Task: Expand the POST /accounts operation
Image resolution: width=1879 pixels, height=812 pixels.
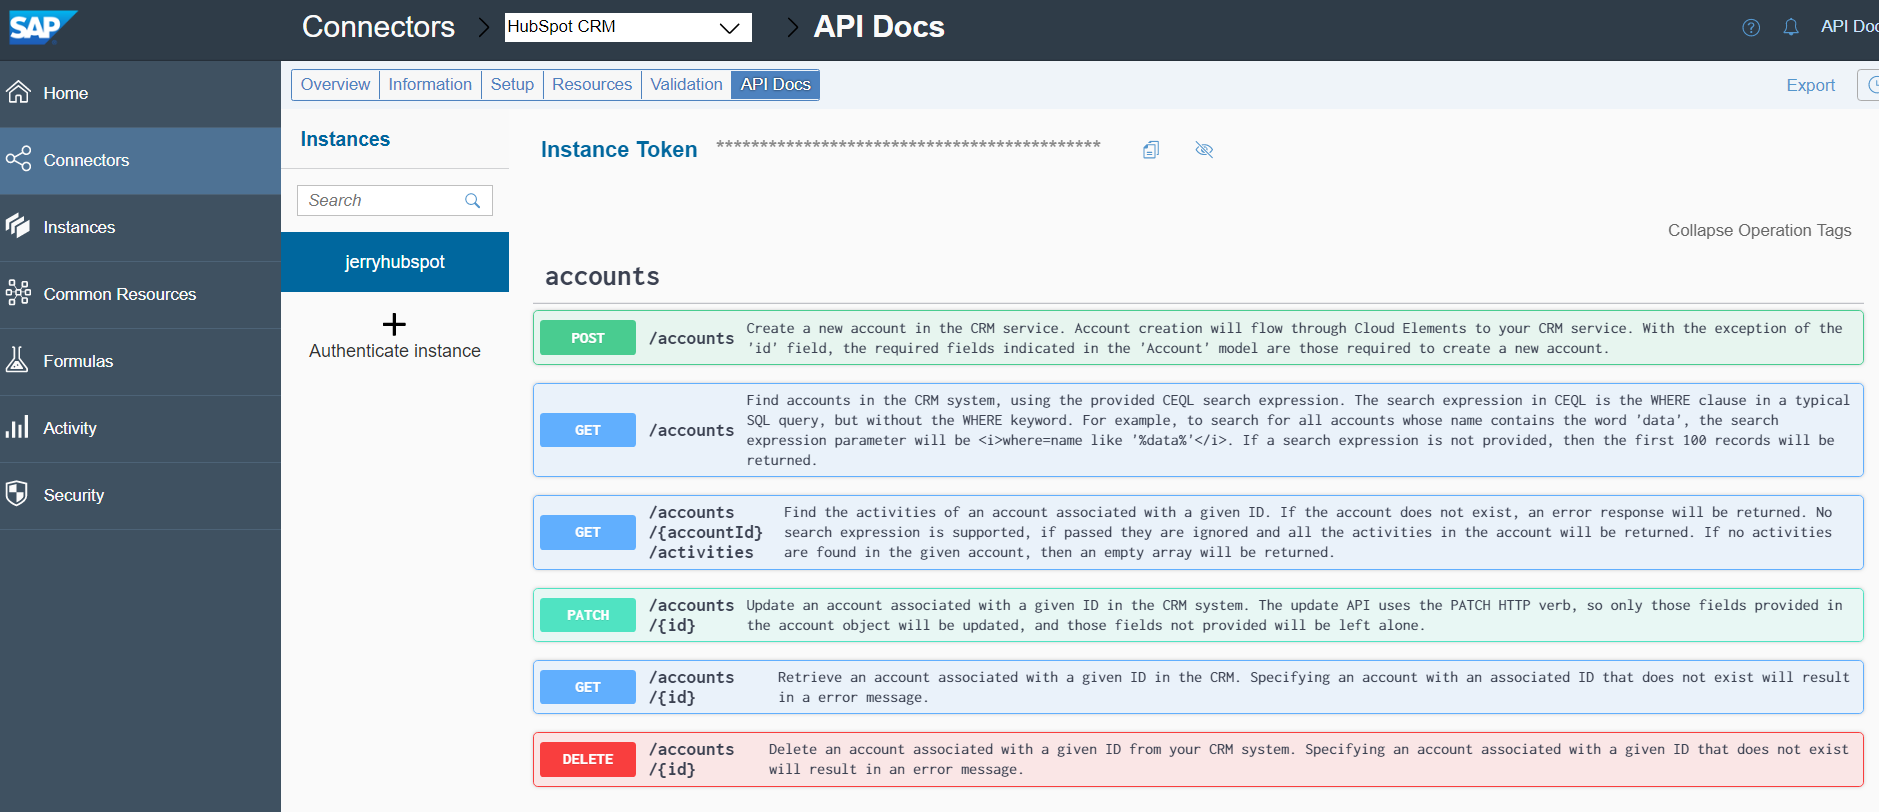Action: tap(588, 338)
